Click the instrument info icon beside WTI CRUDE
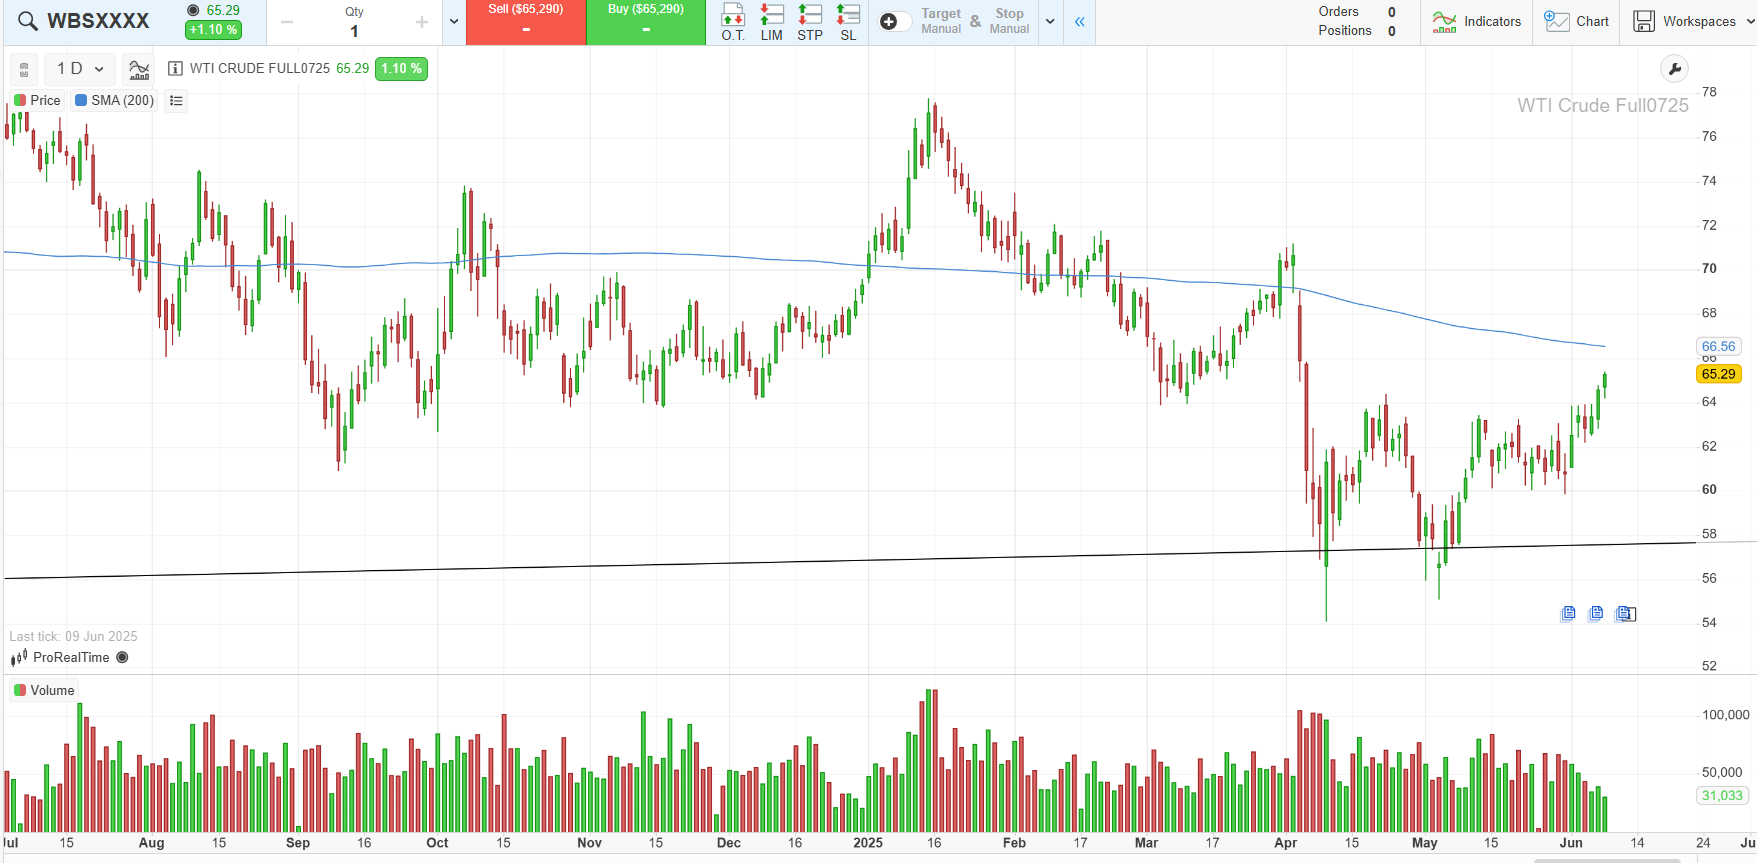The width and height of the screenshot is (1757, 863). click(175, 69)
